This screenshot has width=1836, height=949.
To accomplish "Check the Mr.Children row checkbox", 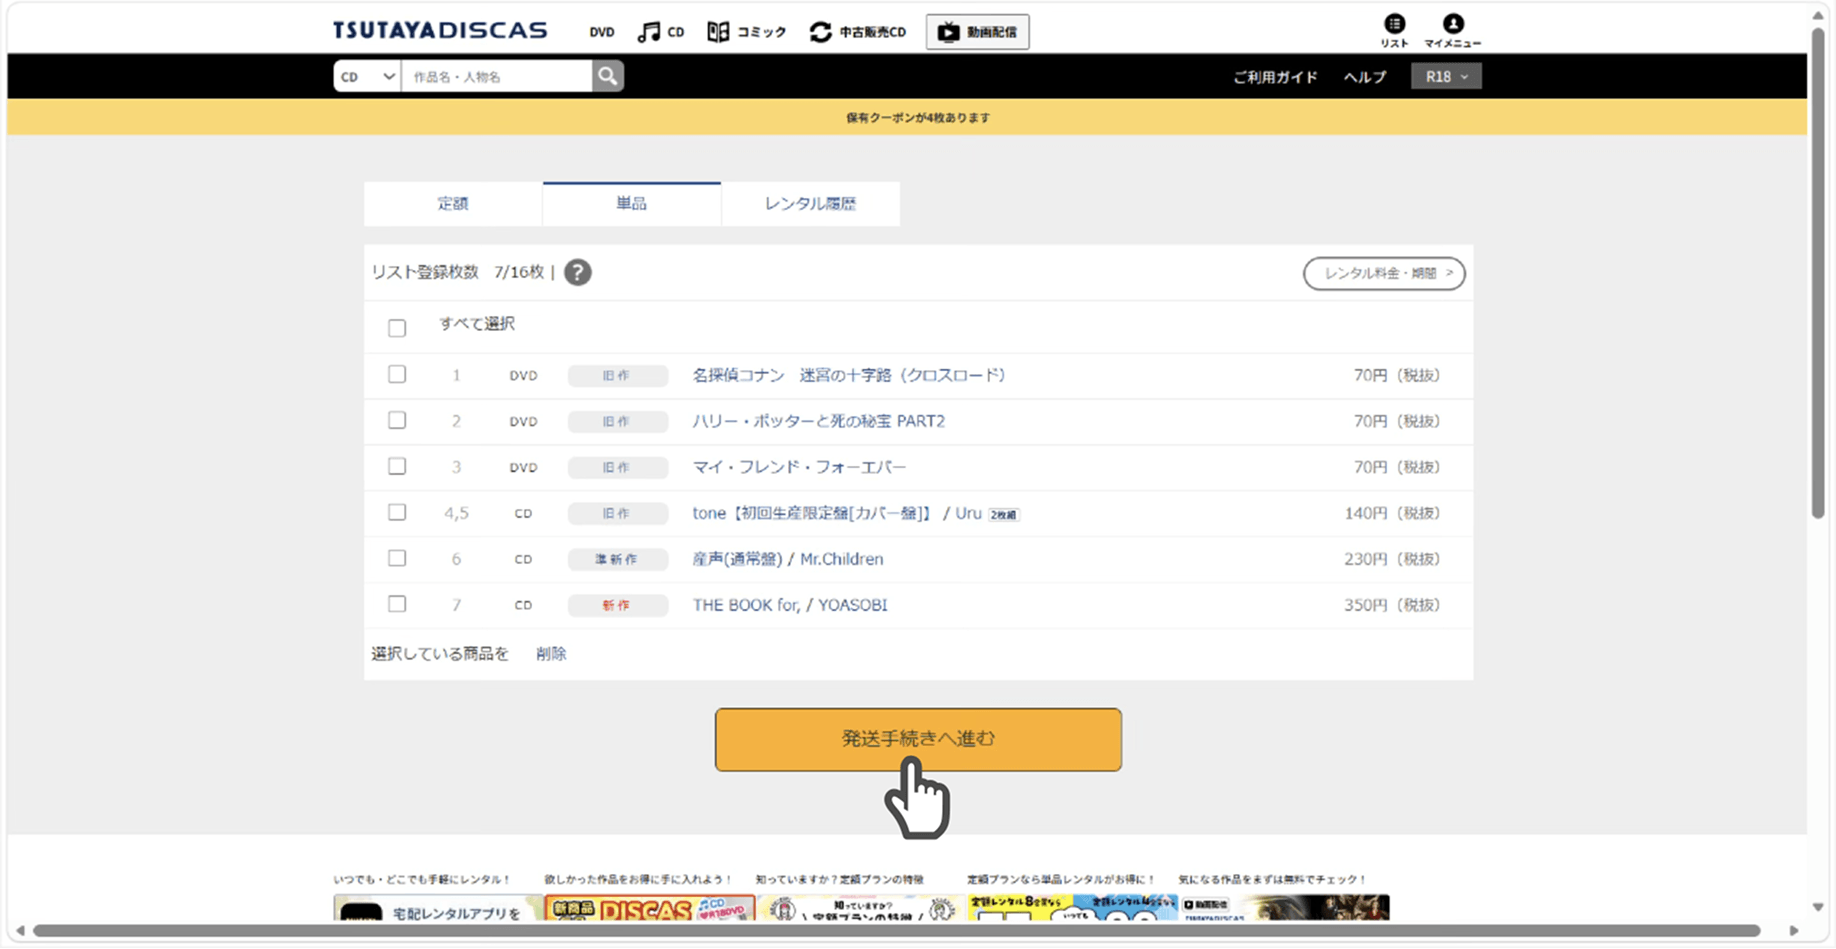I will [397, 558].
